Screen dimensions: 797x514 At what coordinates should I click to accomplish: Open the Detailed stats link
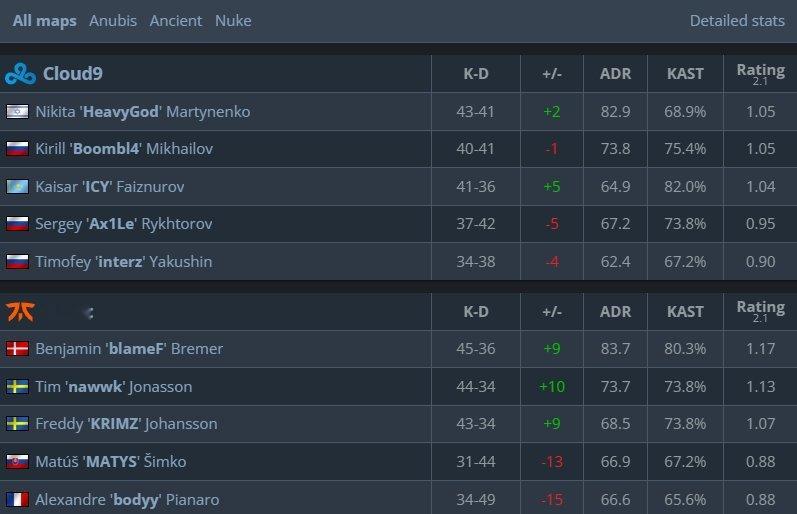coord(737,21)
